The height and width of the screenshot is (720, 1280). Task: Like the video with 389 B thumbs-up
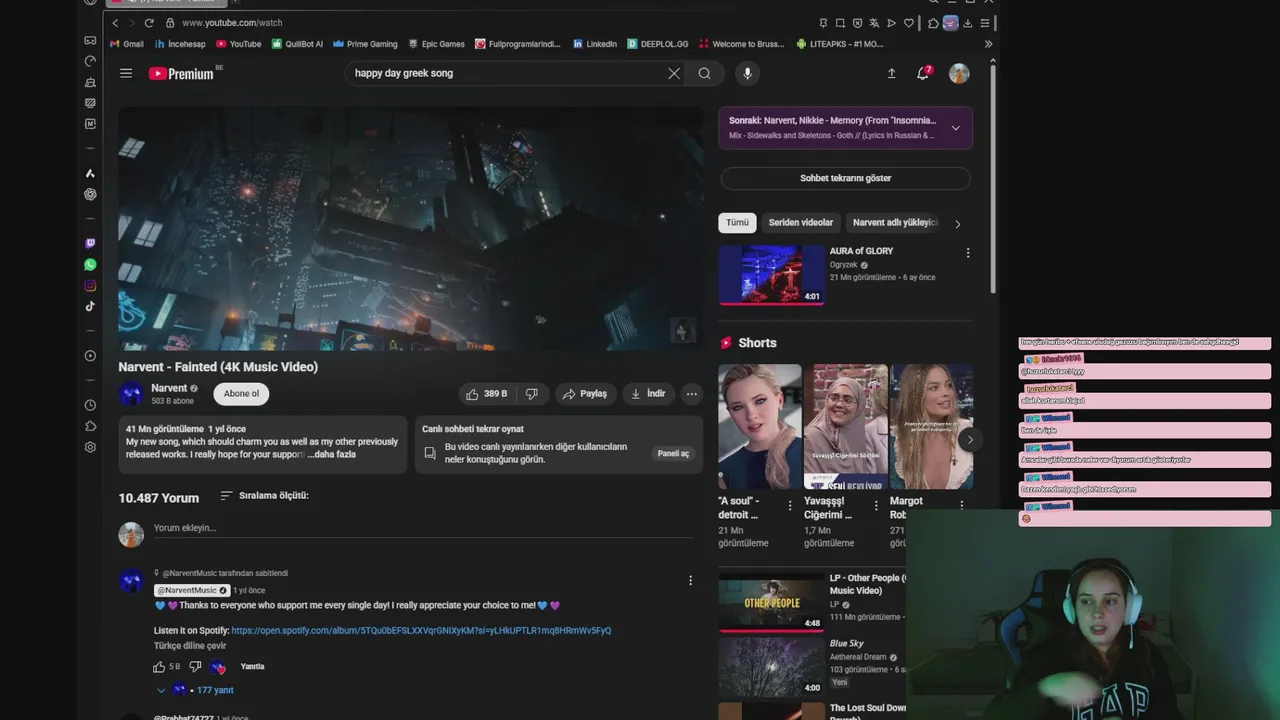(487, 394)
